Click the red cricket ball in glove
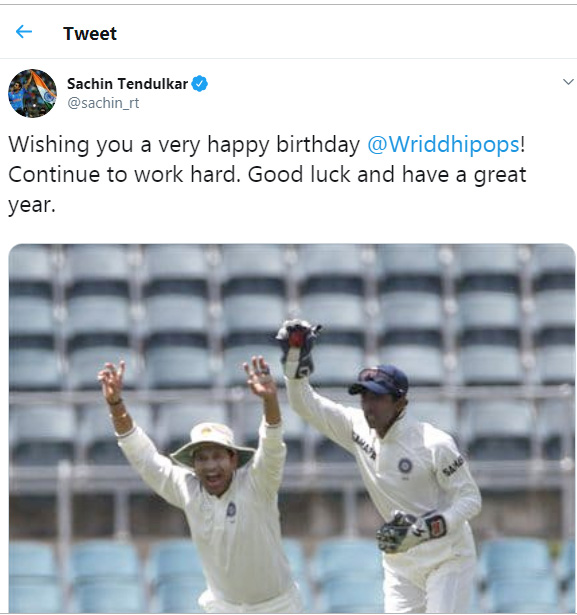Image resolution: width=577 pixels, height=615 pixels. [x=296, y=338]
